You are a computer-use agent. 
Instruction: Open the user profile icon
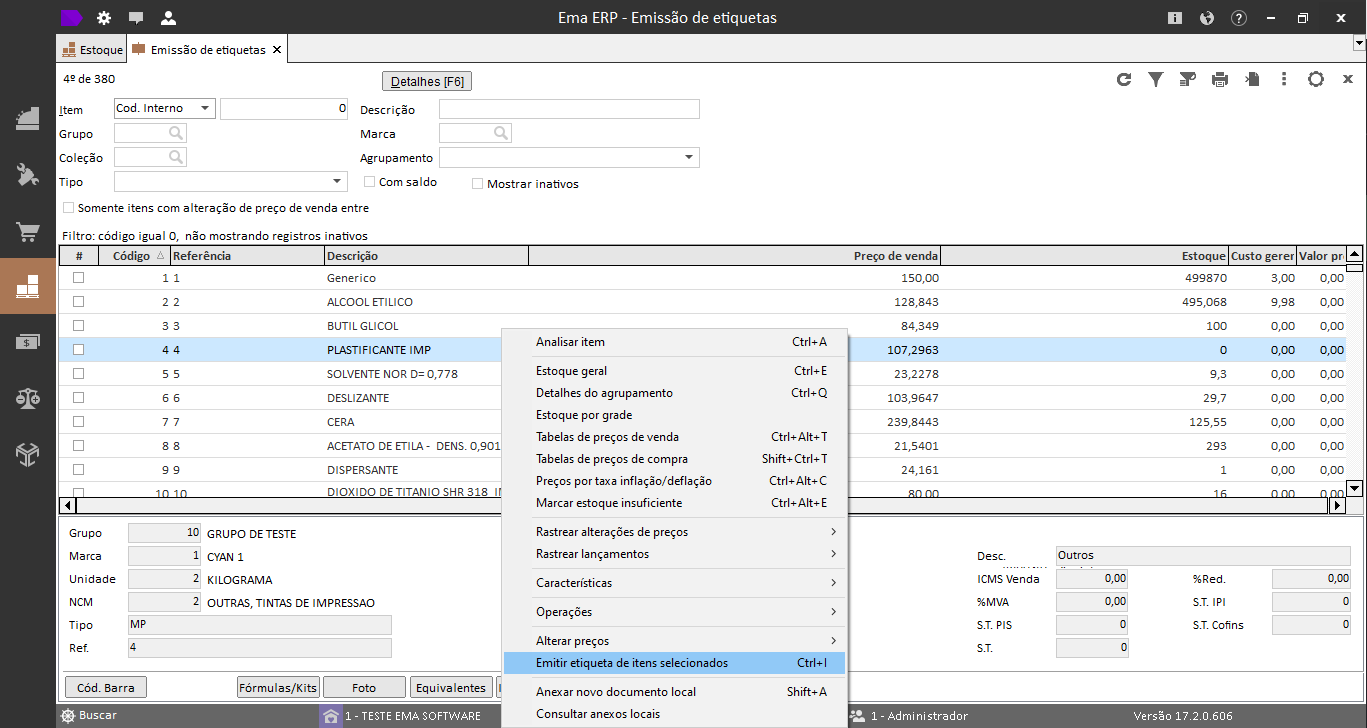pos(168,18)
